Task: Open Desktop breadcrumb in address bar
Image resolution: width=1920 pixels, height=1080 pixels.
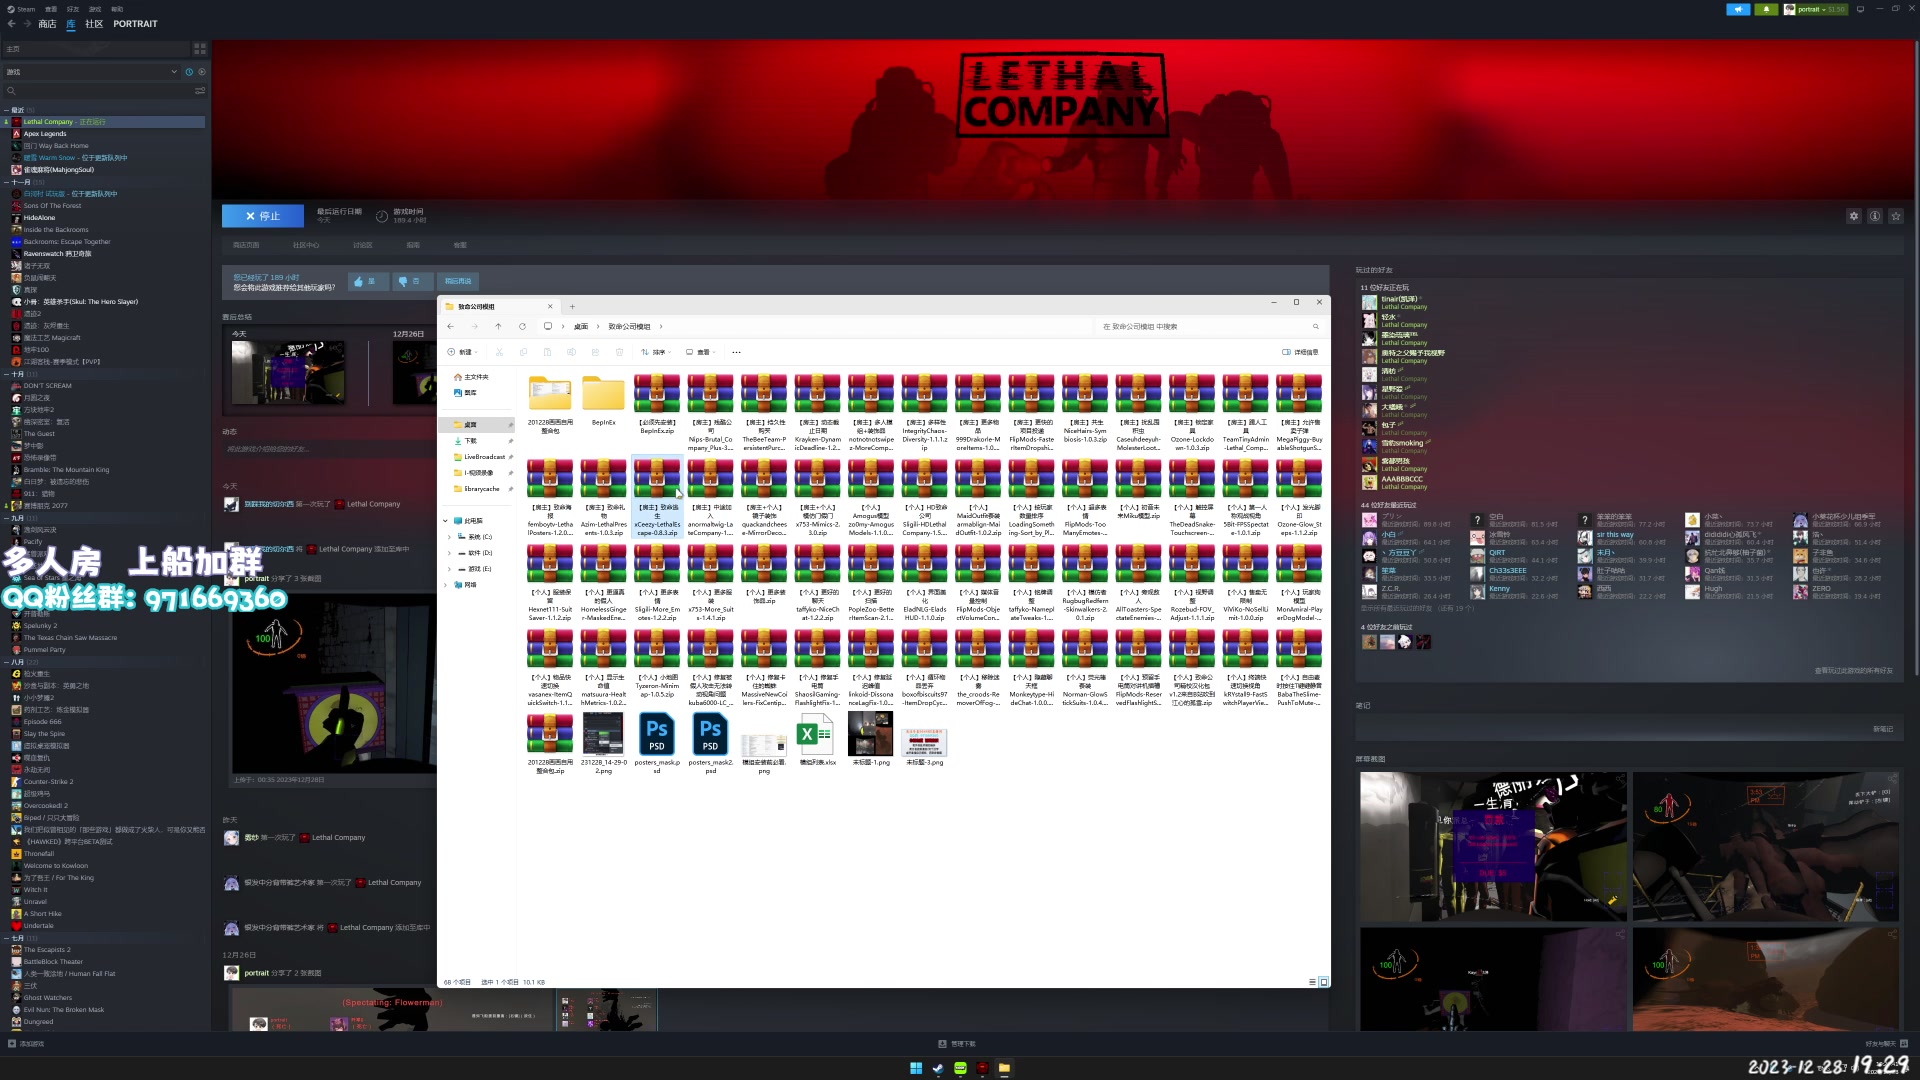Action: click(581, 327)
